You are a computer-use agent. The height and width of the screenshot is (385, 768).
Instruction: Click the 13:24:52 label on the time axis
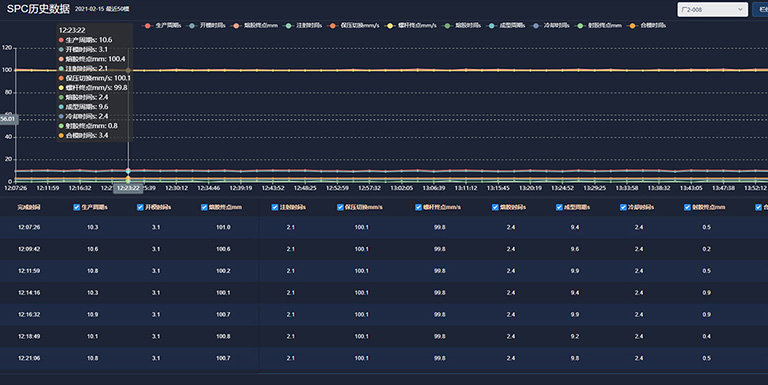[x=562, y=188]
